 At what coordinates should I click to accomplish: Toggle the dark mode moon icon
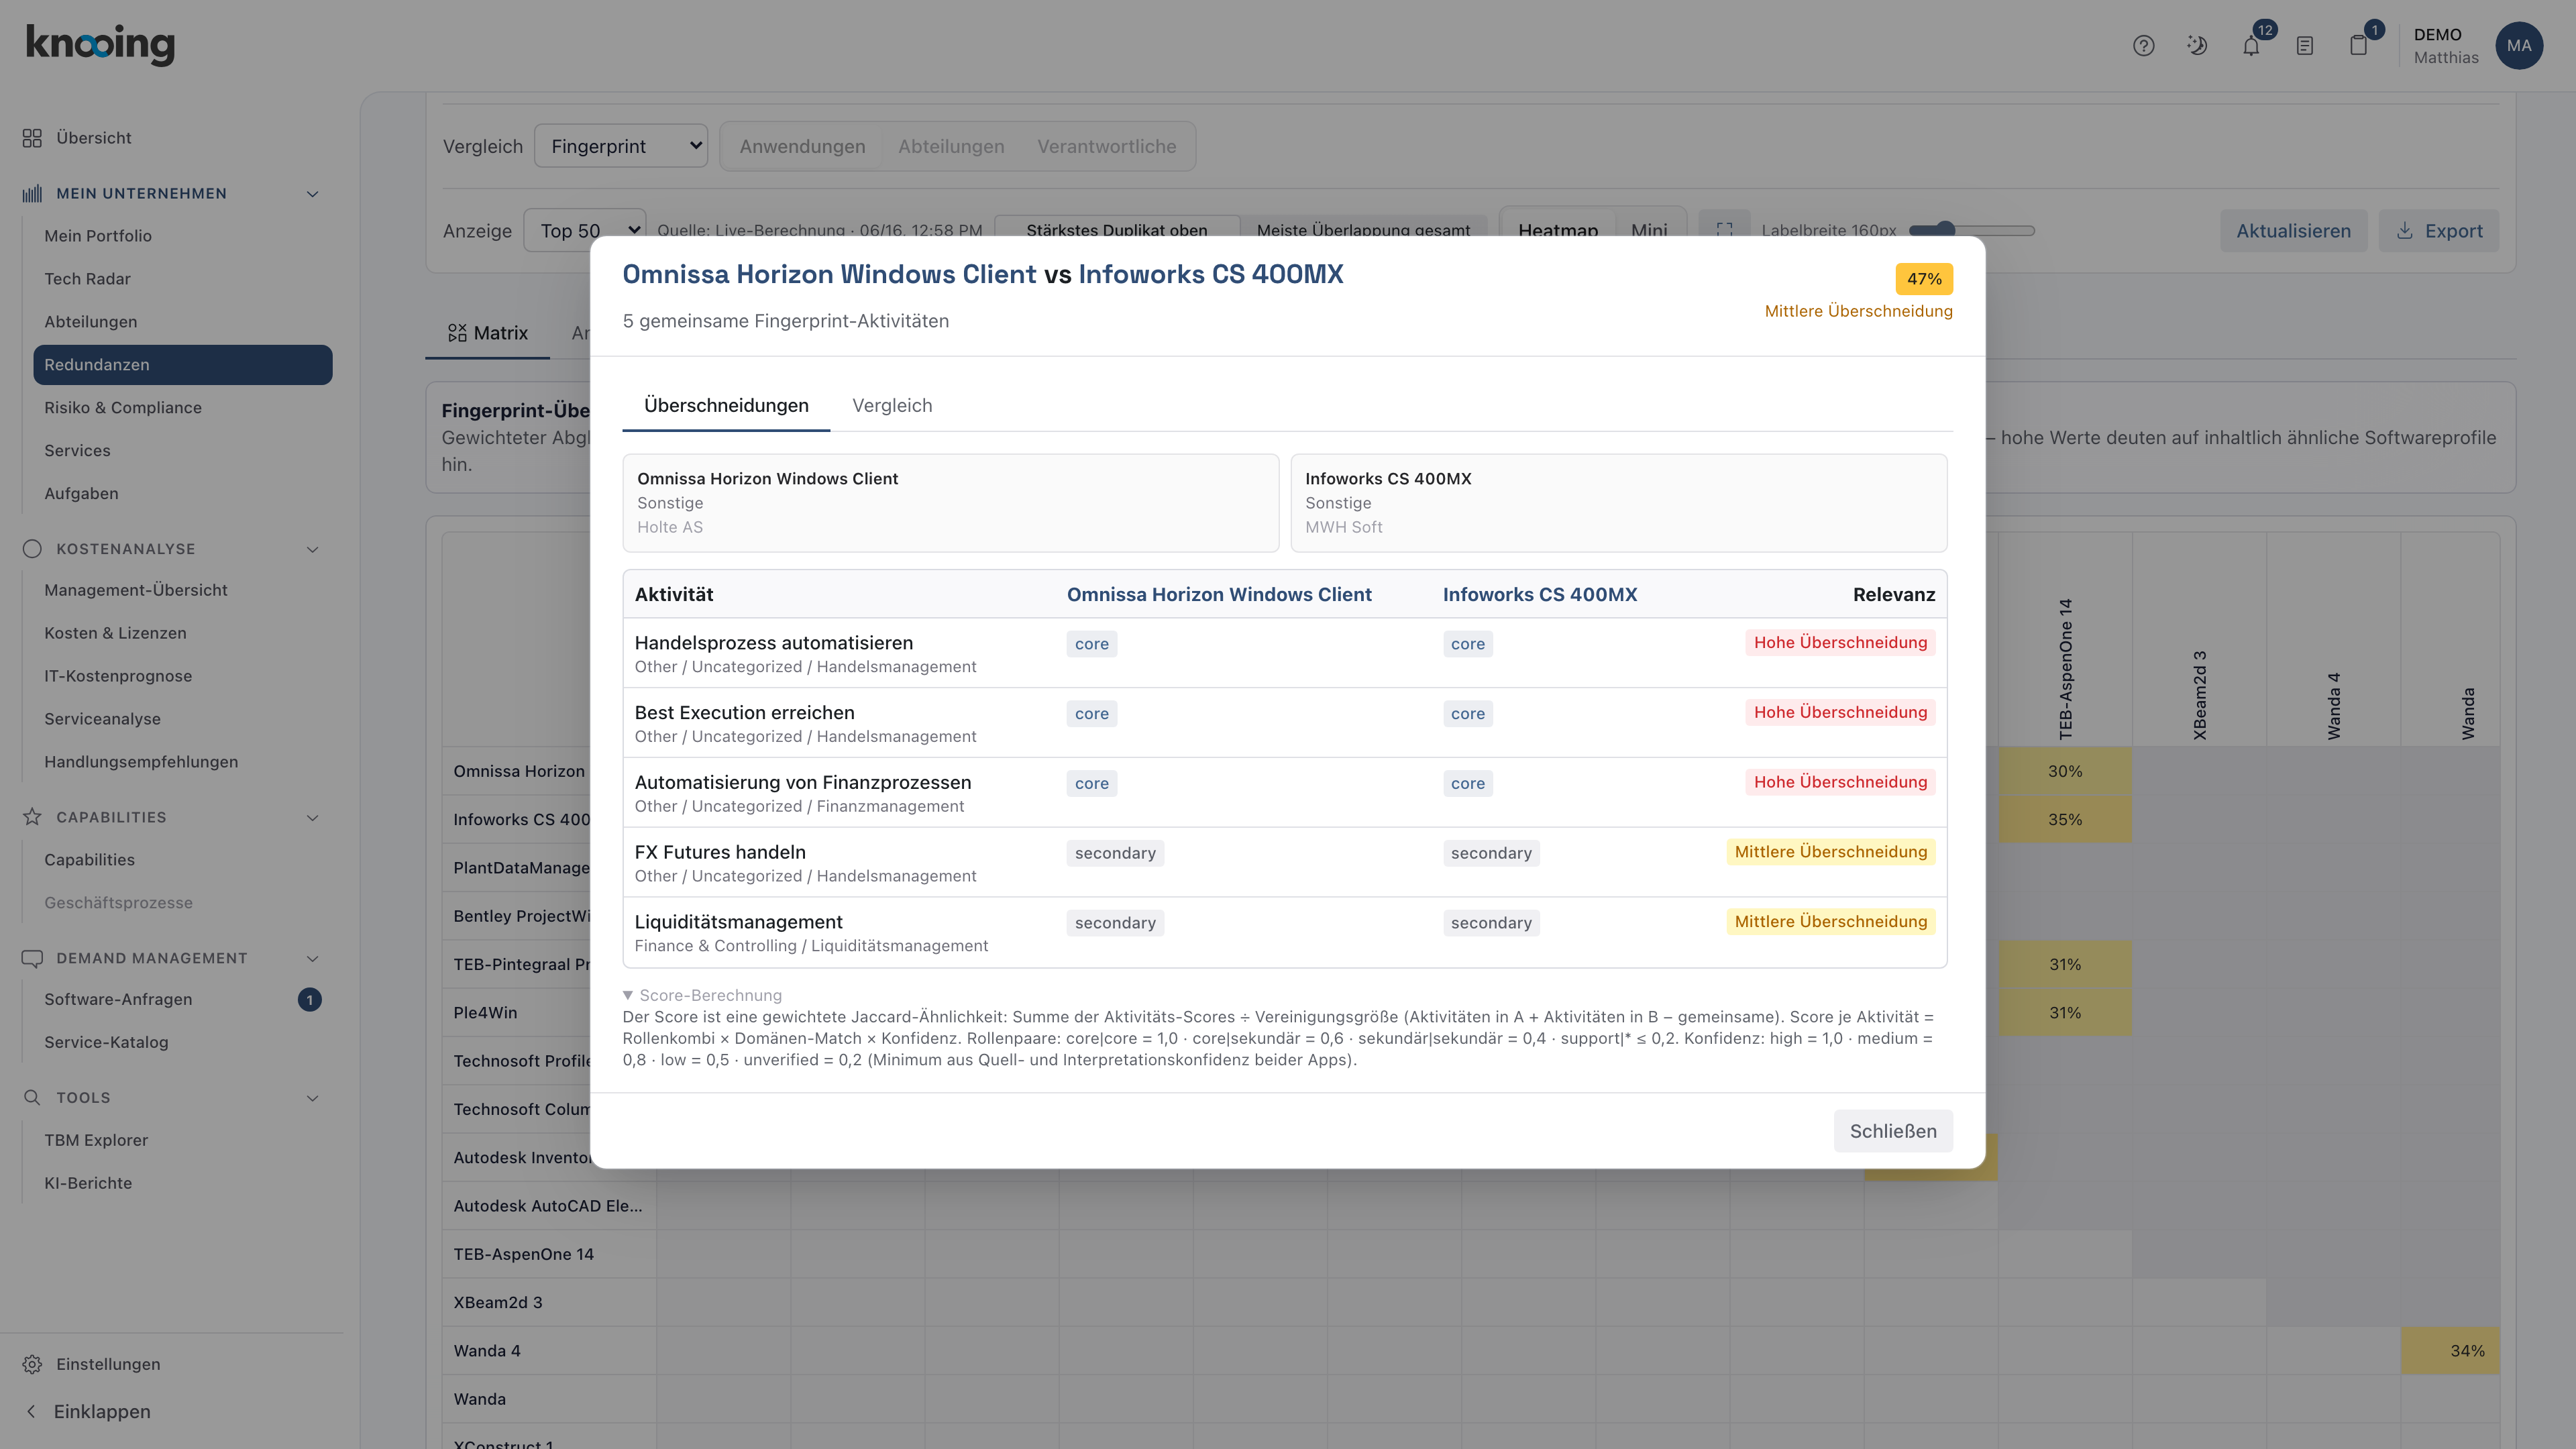[x=2197, y=45]
